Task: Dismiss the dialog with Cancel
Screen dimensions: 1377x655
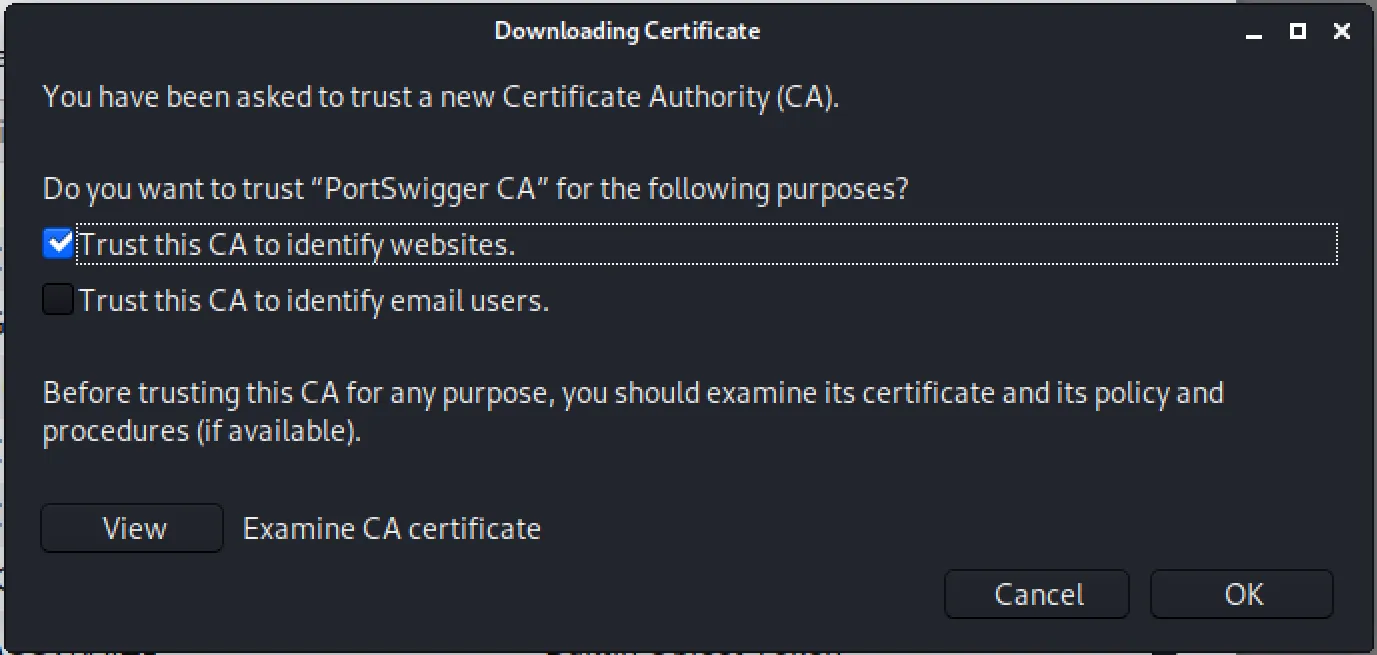Action: (1036, 593)
